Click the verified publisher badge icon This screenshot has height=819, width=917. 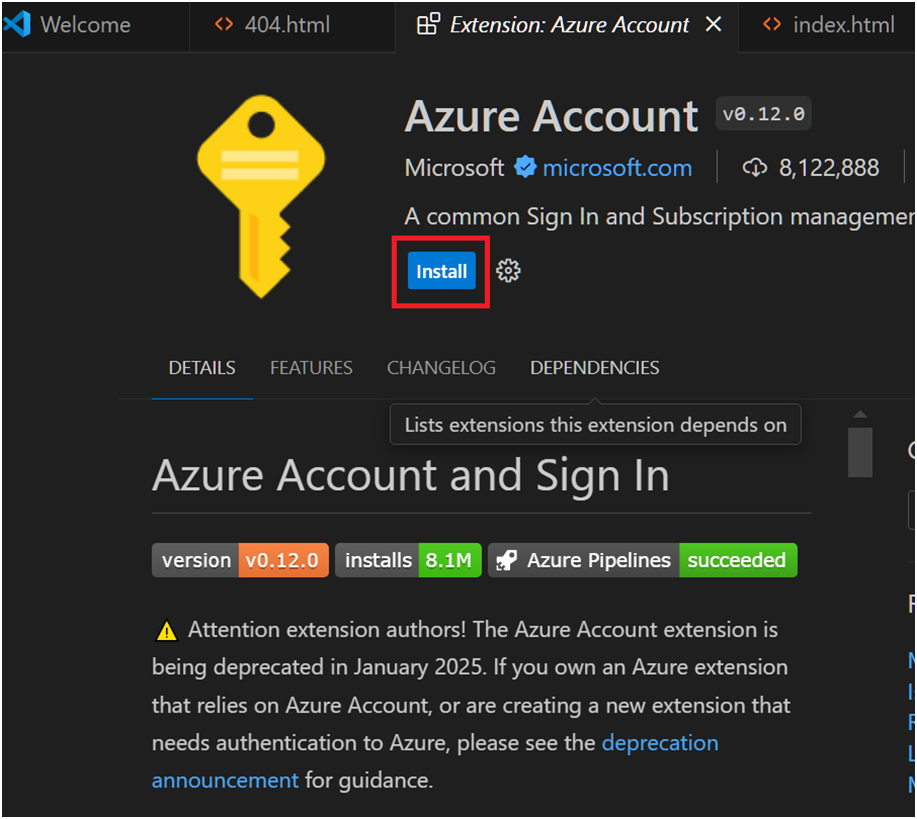point(525,167)
